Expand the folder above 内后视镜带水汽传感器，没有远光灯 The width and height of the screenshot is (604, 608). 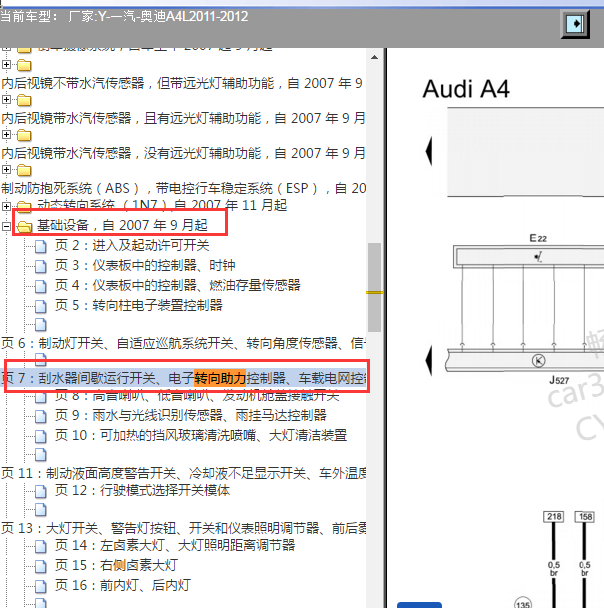tap(6, 135)
